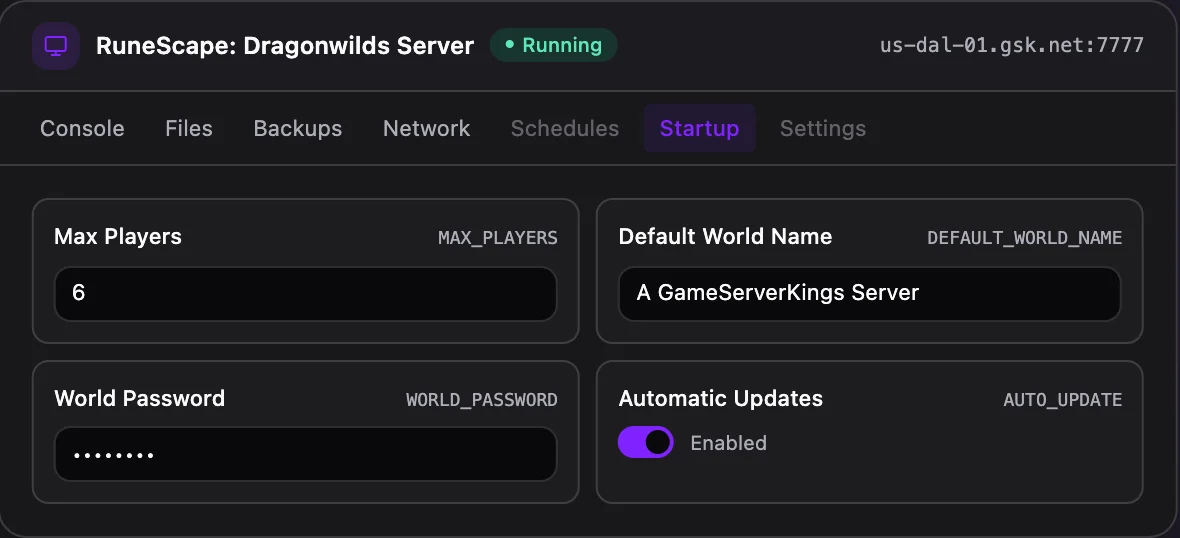Click the DEFAULT_WORLD_NAME variable label
Screen dimensions: 1180x538
(1025, 238)
